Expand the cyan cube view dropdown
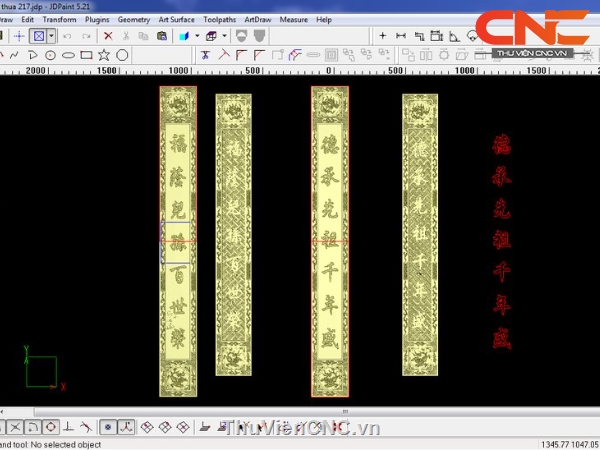The width and height of the screenshot is (600, 450). click(x=197, y=36)
